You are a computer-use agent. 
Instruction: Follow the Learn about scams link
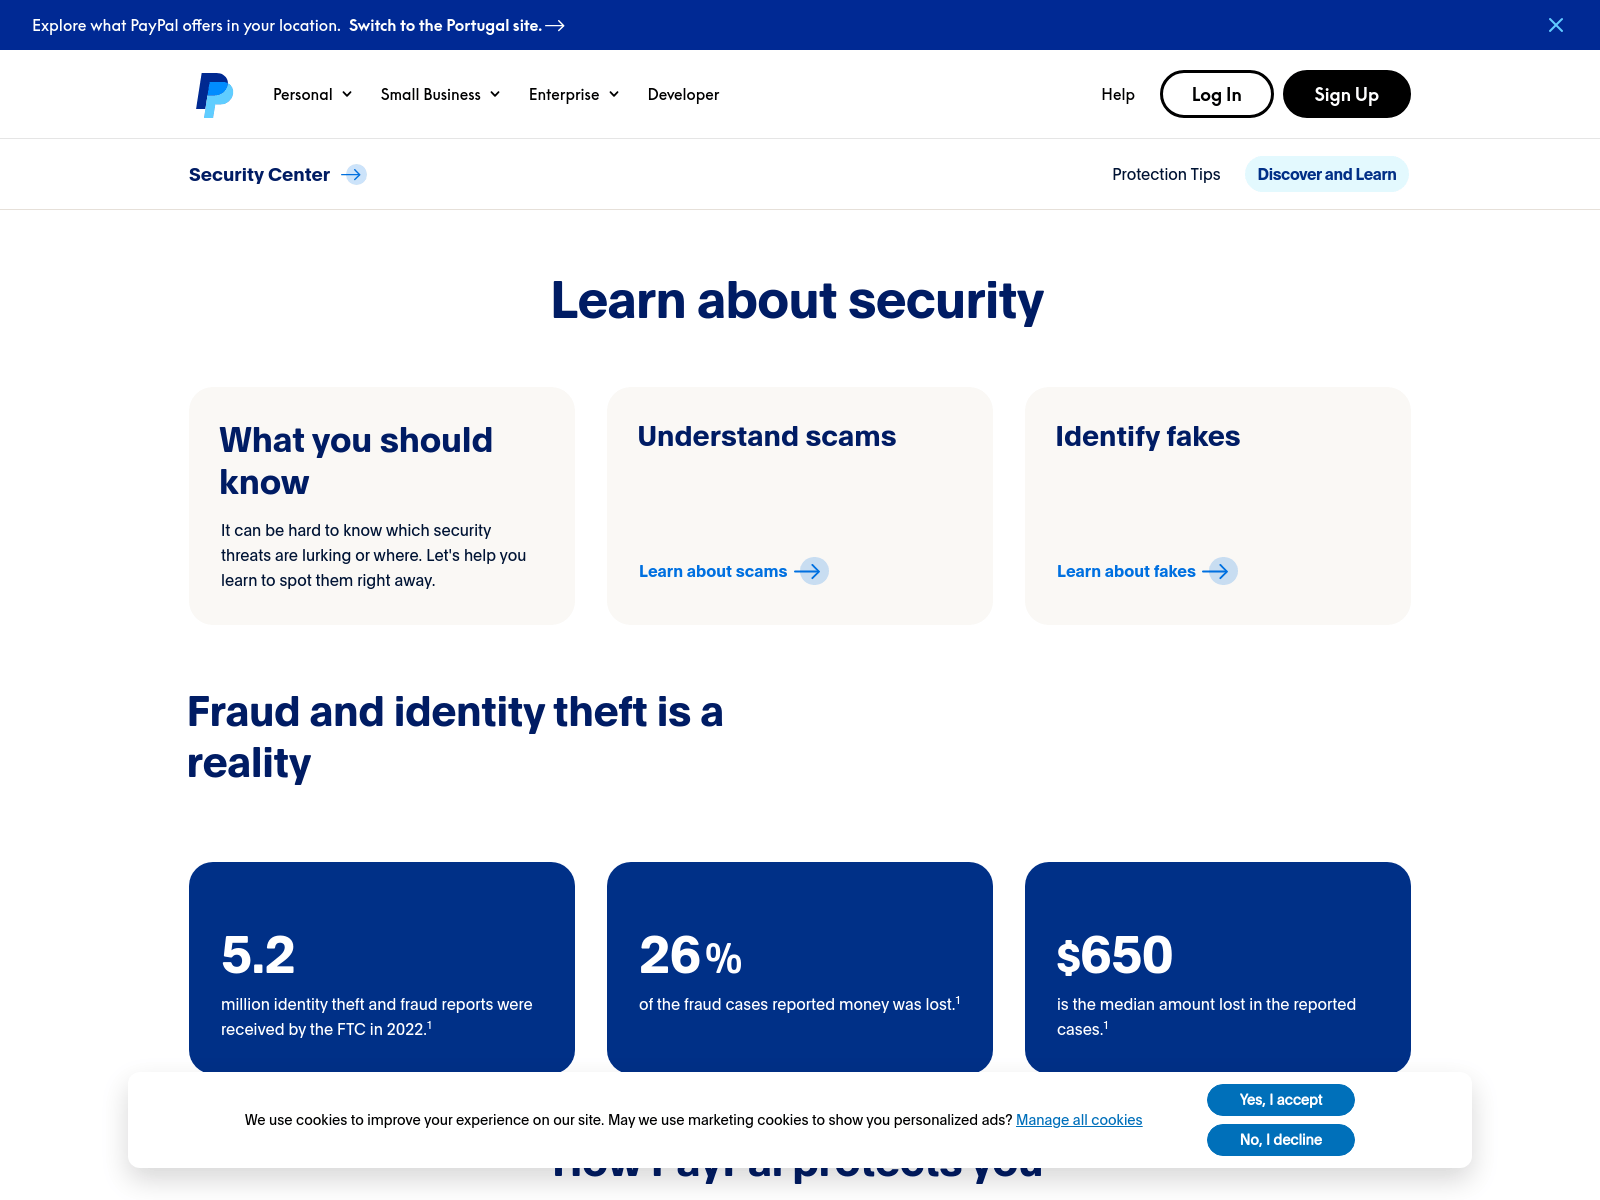click(x=733, y=571)
